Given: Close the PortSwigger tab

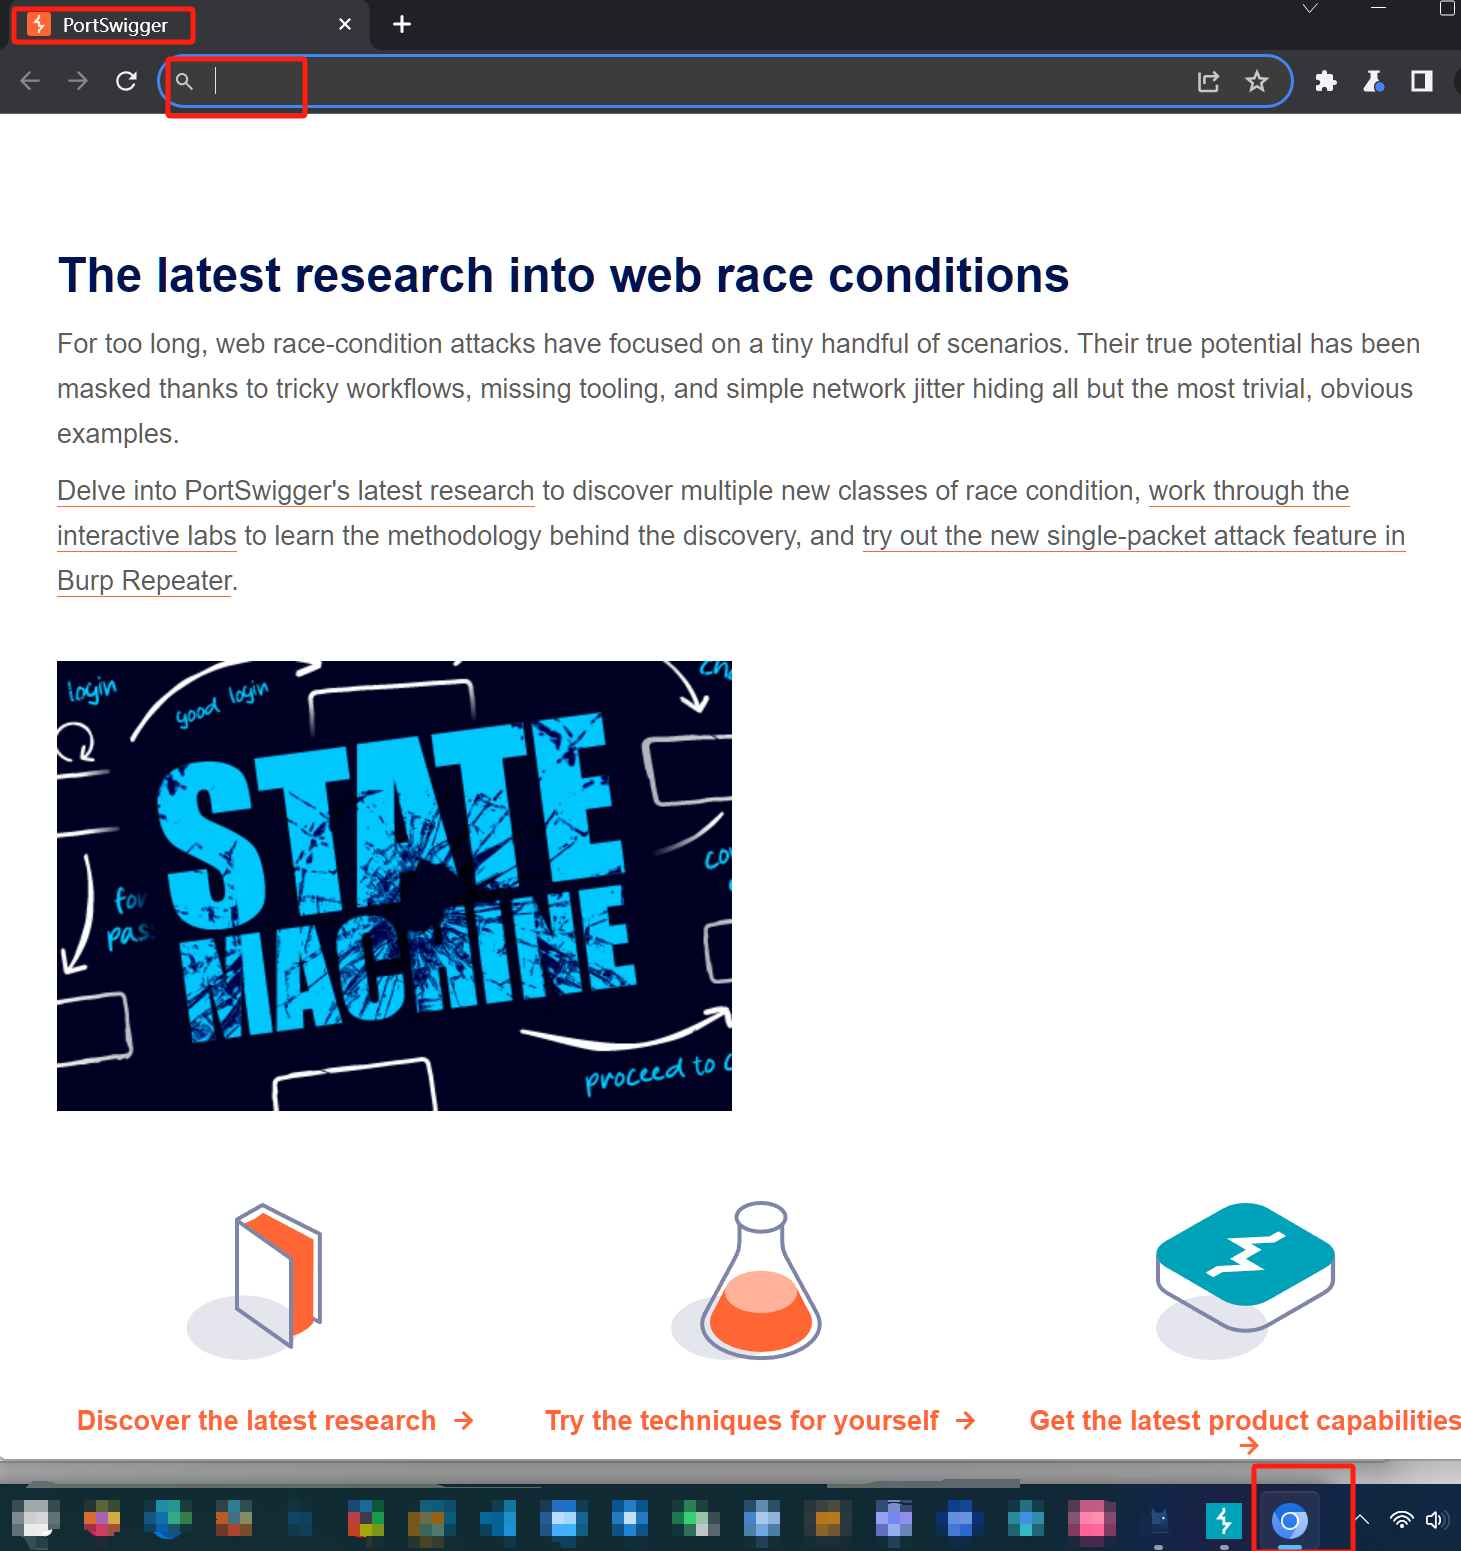Looking at the screenshot, I should (x=345, y=25).
